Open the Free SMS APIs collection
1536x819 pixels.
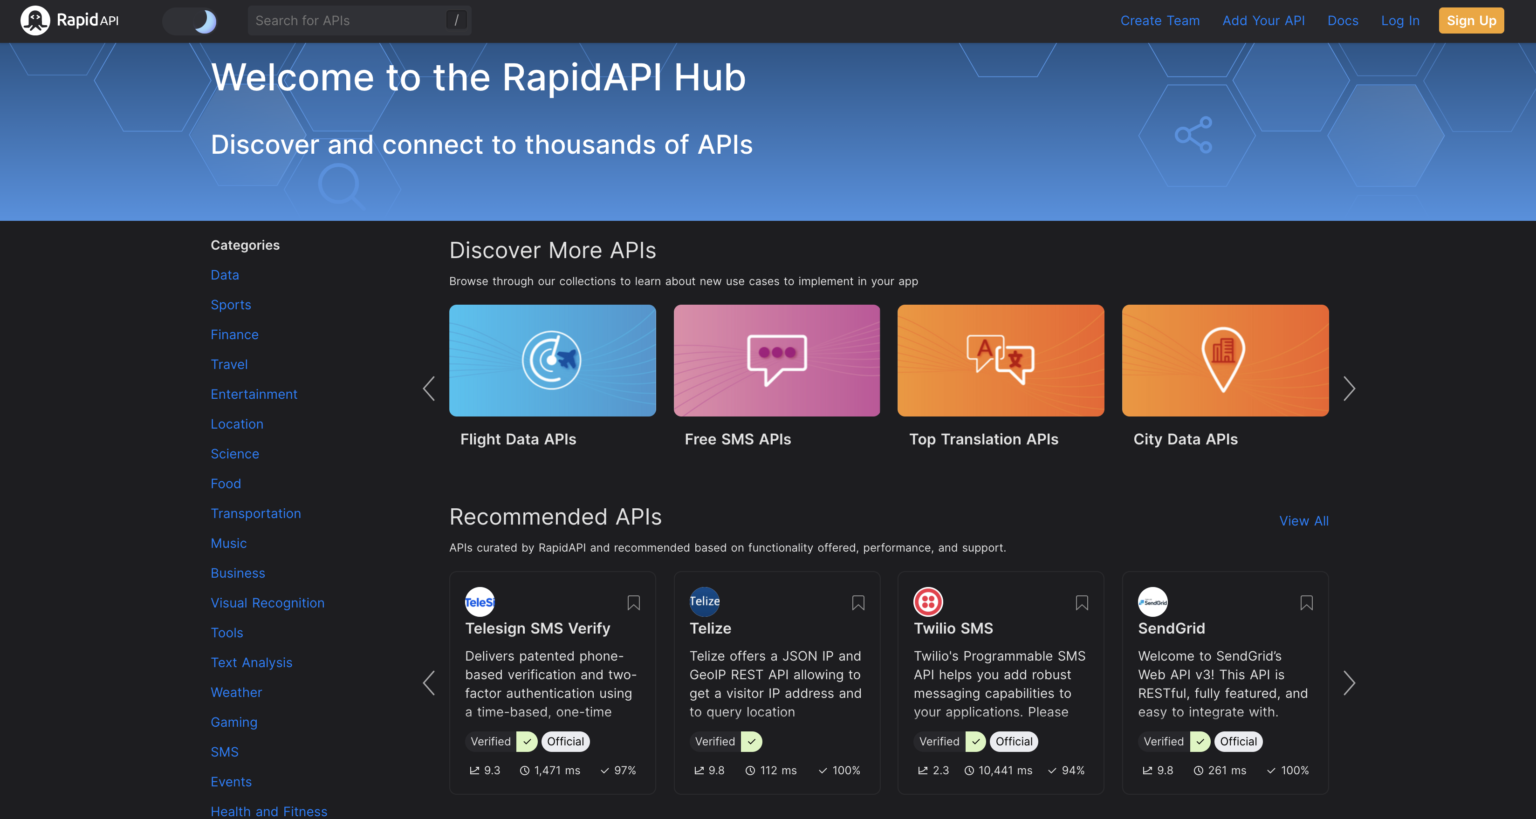[x=776, y=360]
